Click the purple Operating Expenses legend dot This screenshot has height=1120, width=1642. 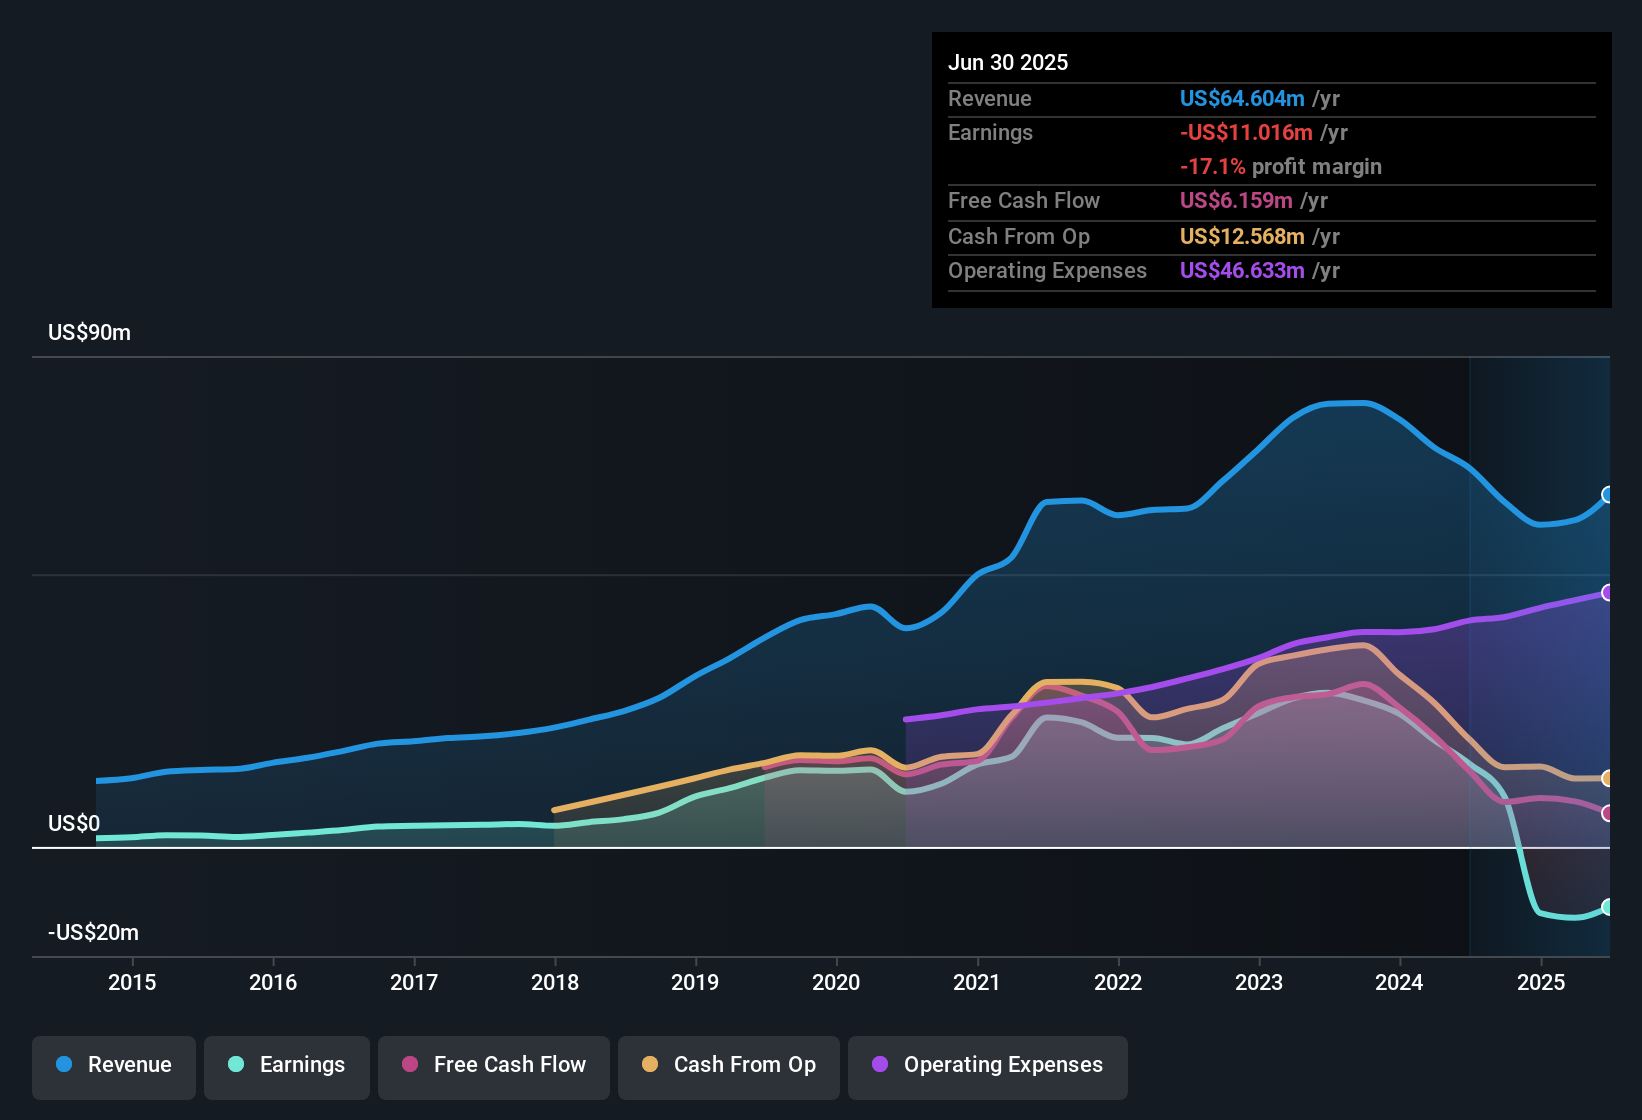pos(878,1066)
